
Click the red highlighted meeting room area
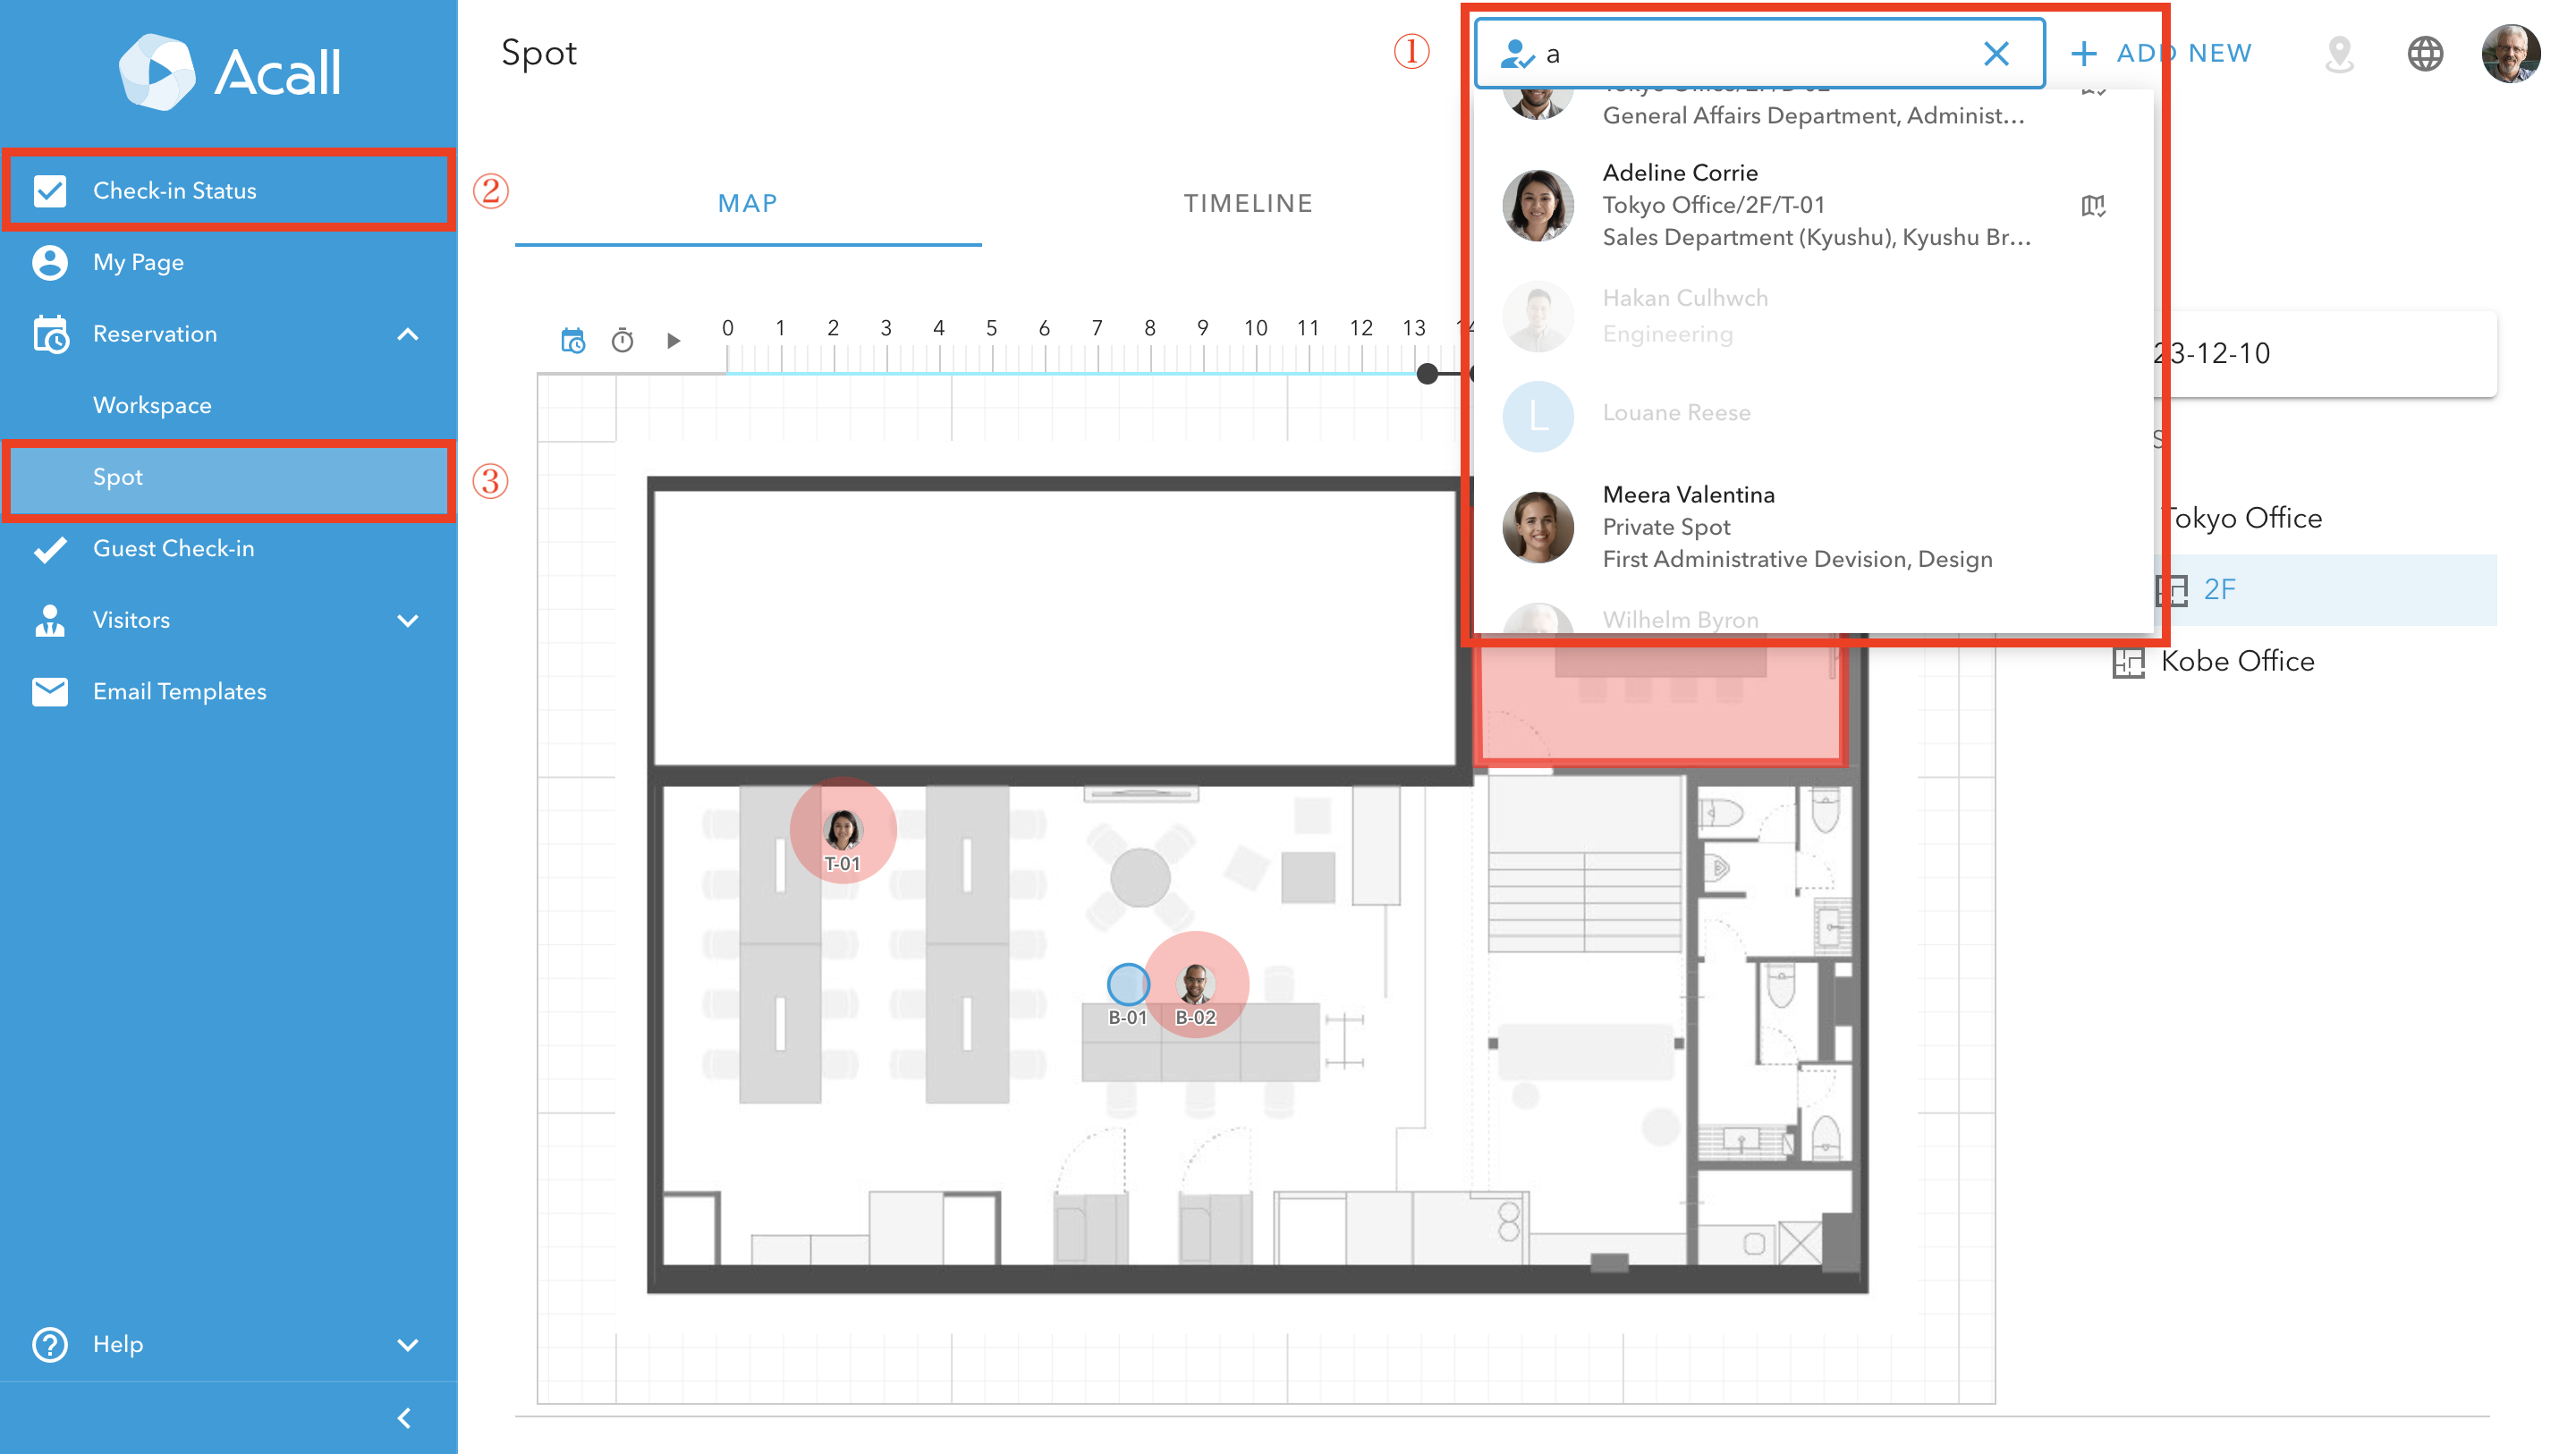pos(1660,705)
